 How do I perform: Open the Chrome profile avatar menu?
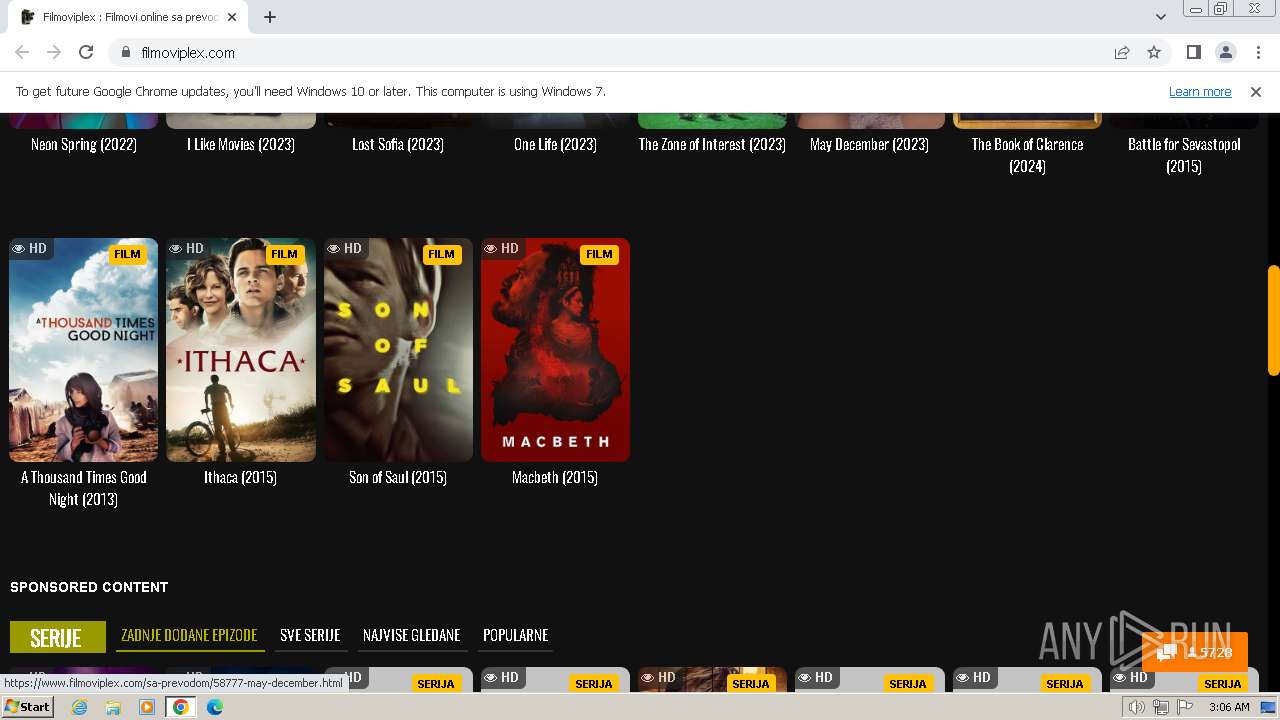coord(1225,52)
